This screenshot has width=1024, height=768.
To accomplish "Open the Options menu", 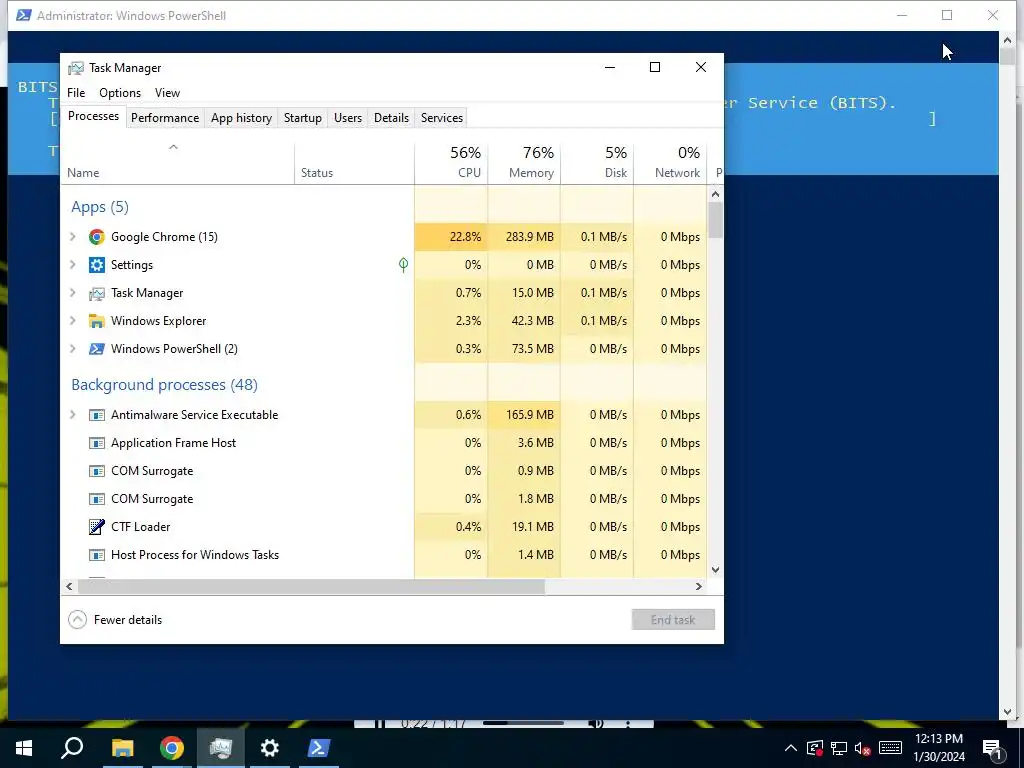I will tap(120, 93).
